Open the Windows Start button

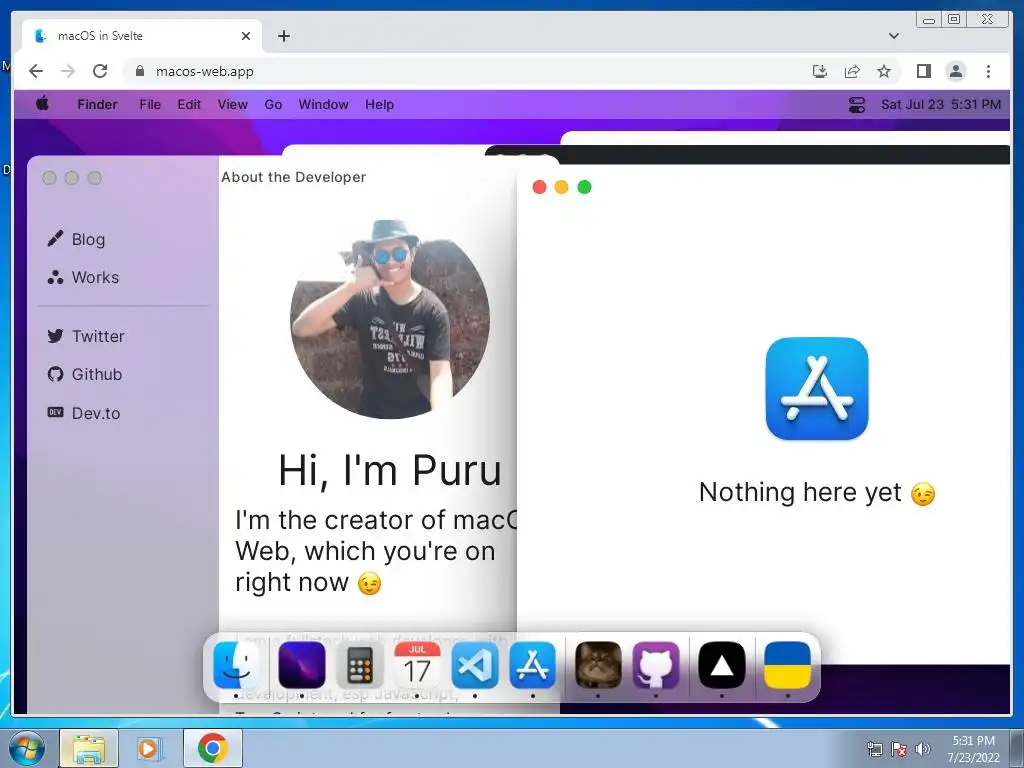point(26,748)
